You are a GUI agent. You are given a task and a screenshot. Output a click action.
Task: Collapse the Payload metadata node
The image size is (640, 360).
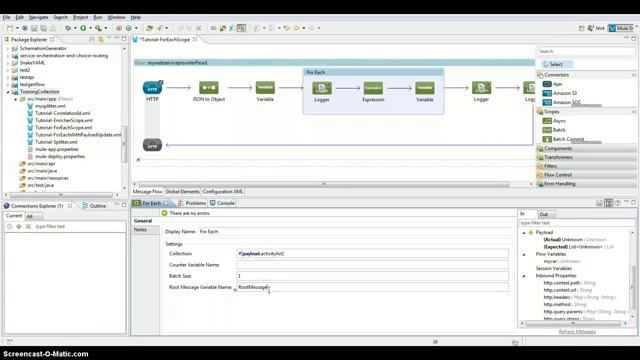pyautogui.click(x=524, y=233)
